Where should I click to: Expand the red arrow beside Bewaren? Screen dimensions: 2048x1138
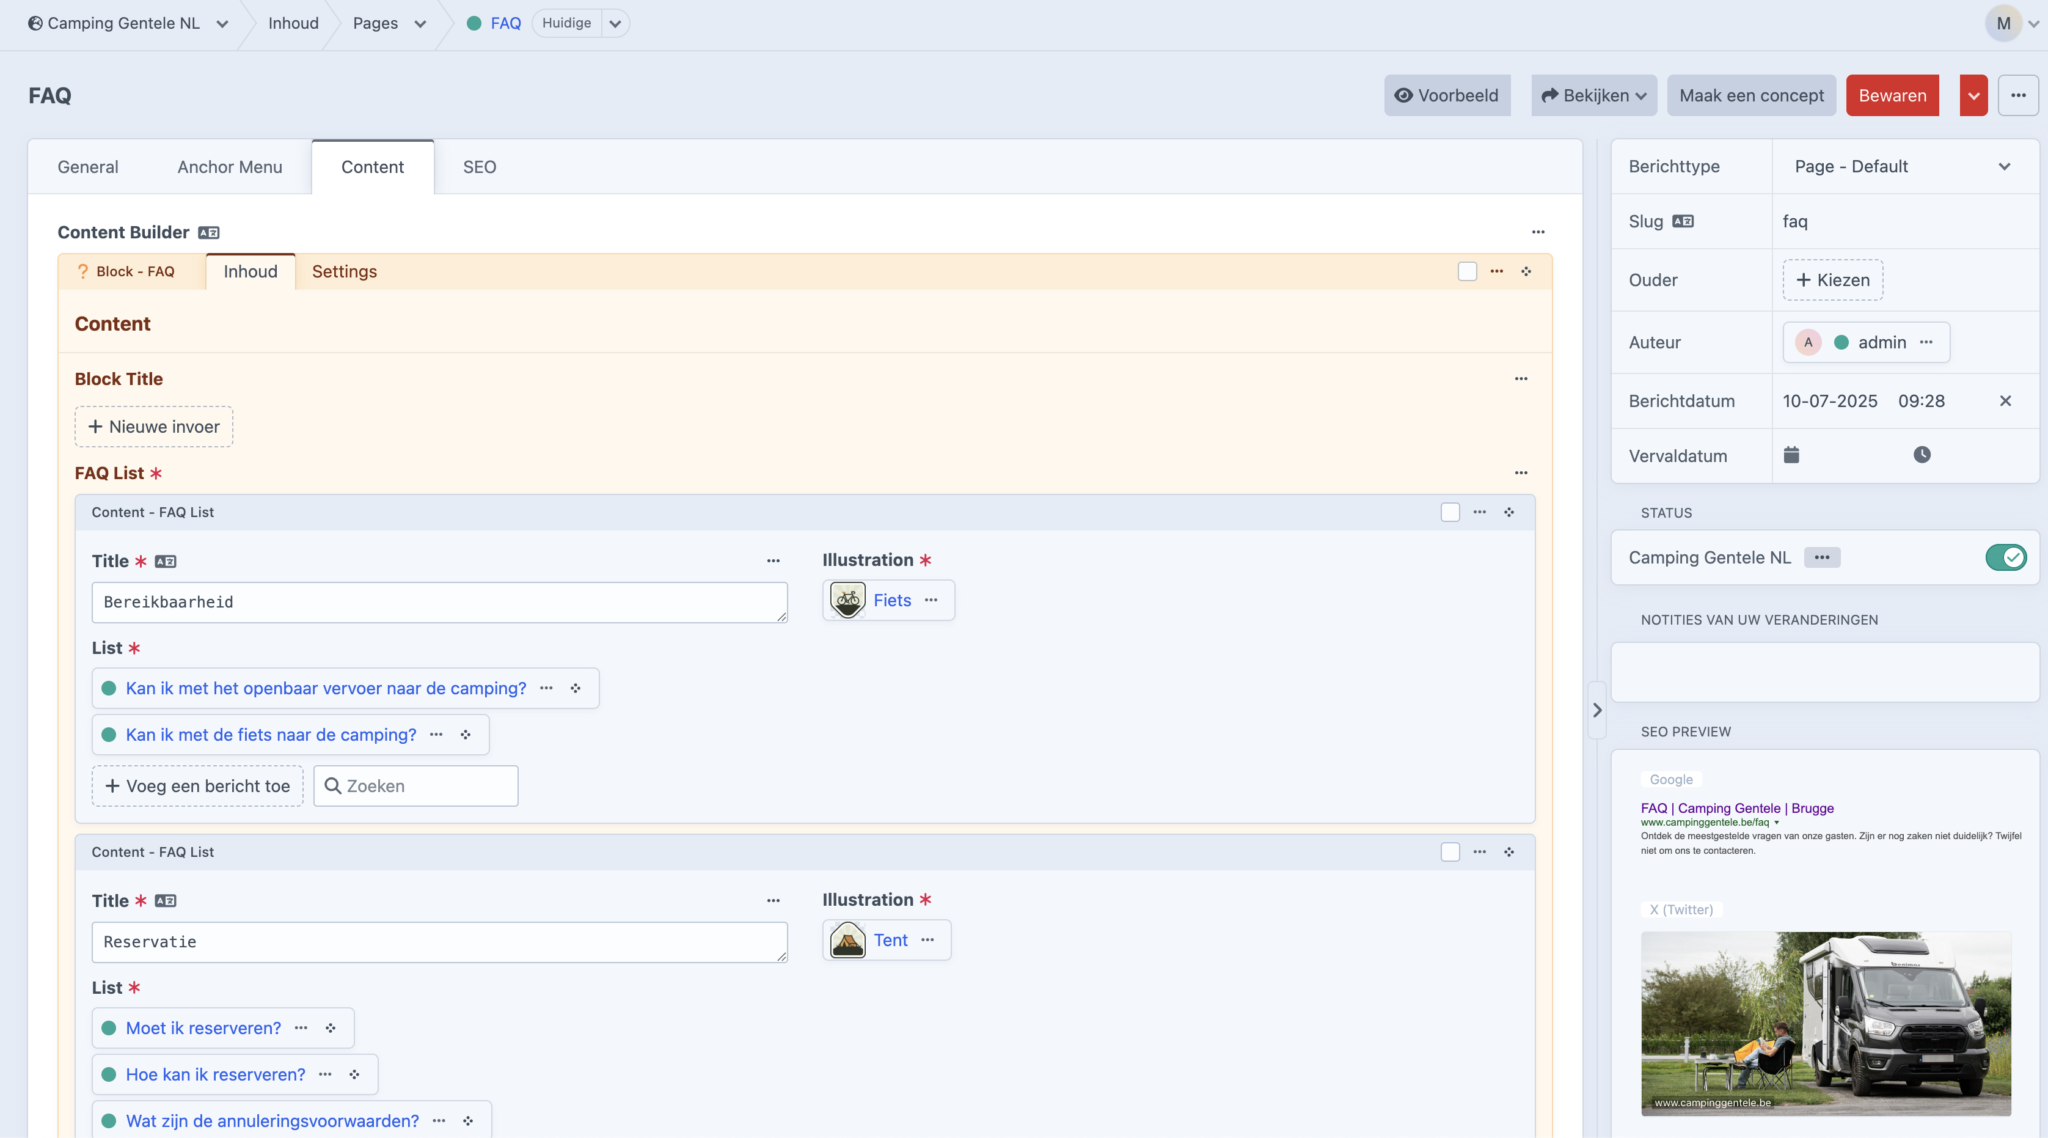click(1973, 96)
